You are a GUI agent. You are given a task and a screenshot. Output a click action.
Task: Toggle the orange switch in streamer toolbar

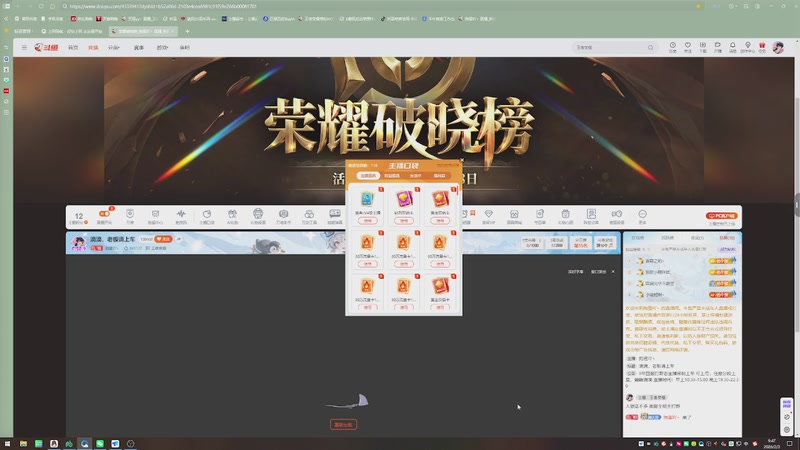point(104,214)
